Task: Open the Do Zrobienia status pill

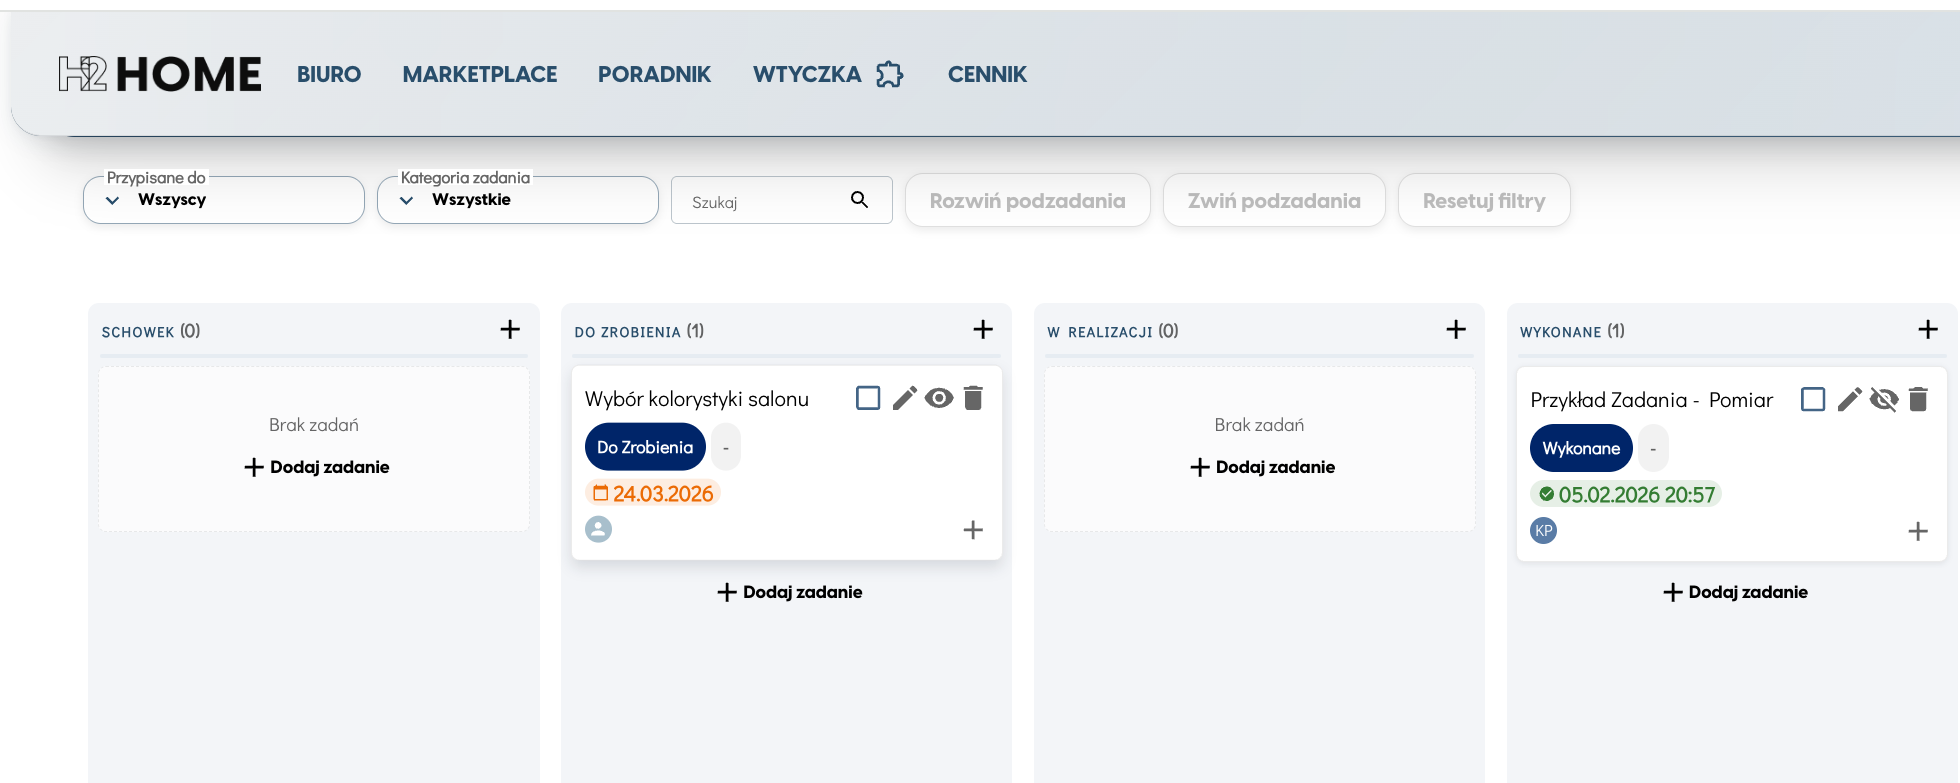Action: click(645, 447)
